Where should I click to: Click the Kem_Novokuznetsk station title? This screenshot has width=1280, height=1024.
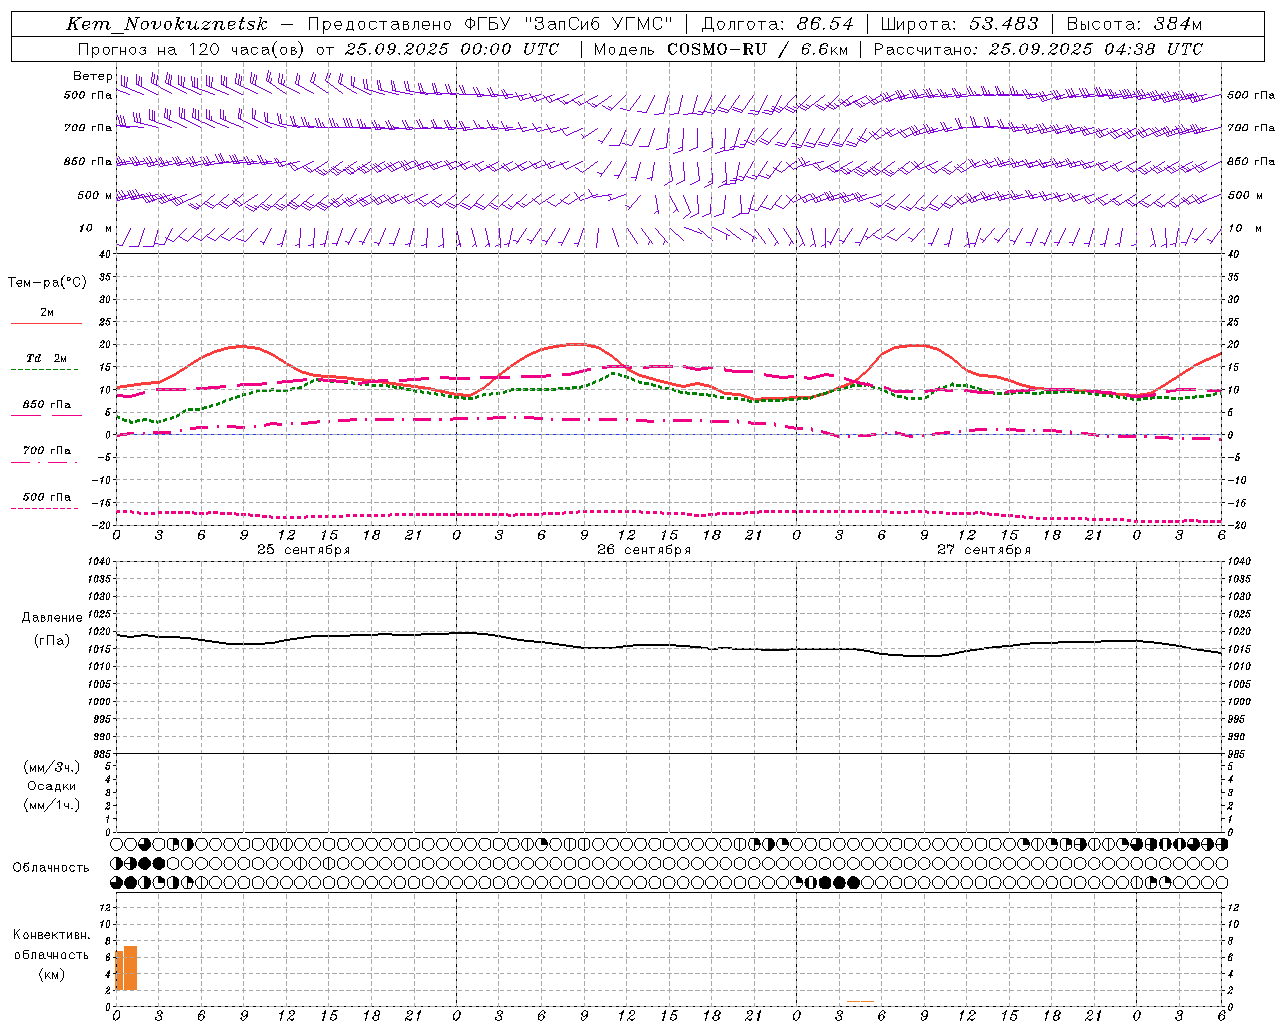click(x=167, y=24)
